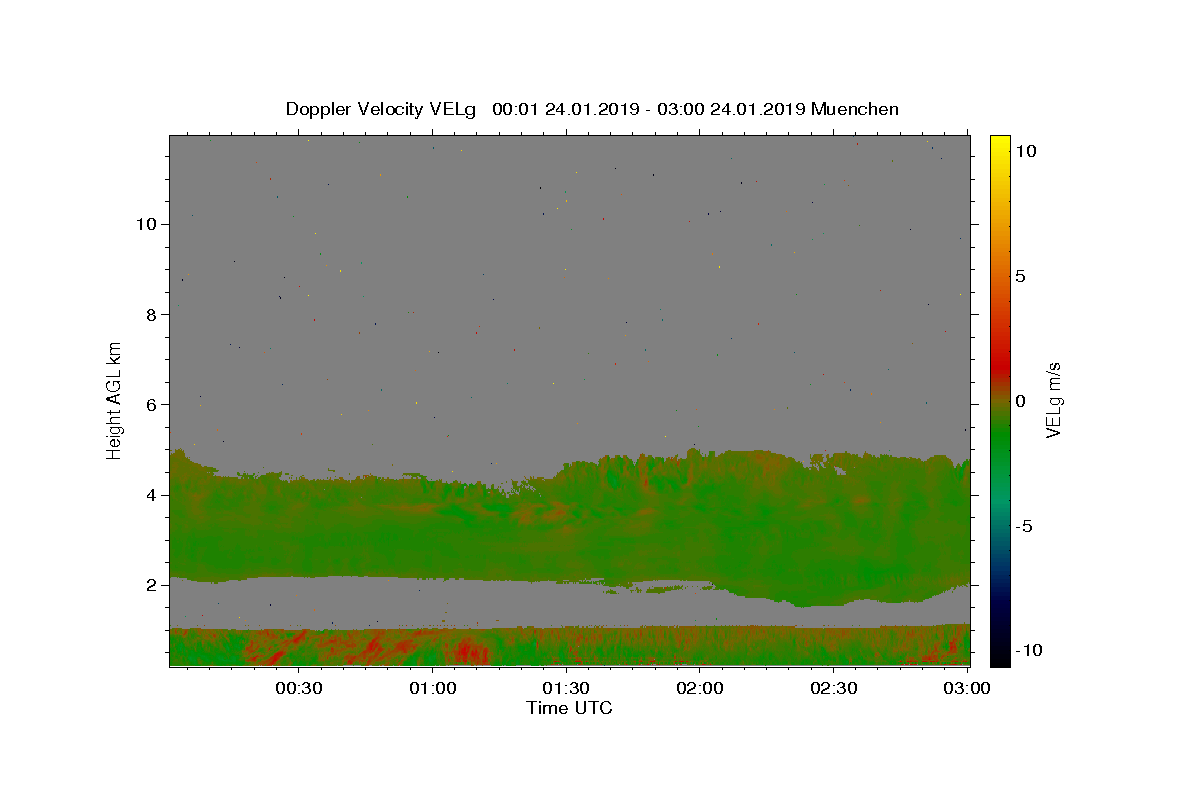The height and width of the screenshot is (800, 1200).
Task: Click the 03:00 time tick label
Action: [967, 688]
